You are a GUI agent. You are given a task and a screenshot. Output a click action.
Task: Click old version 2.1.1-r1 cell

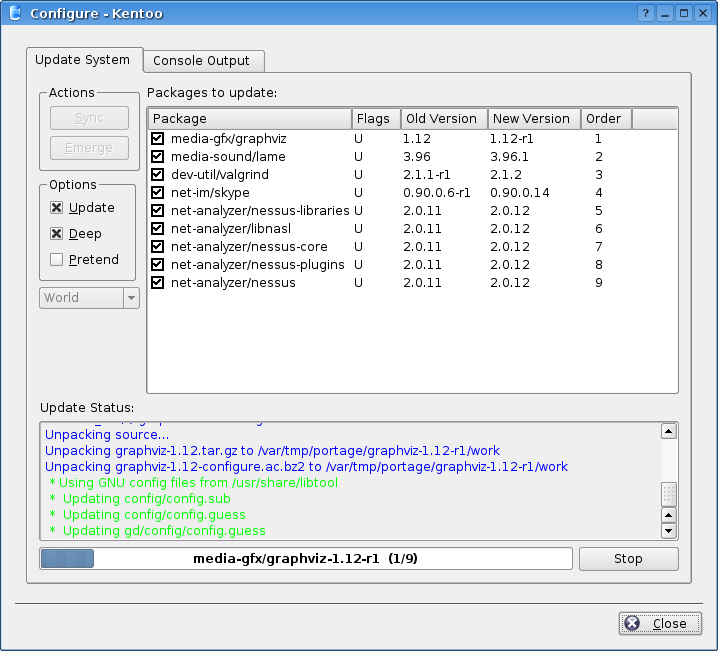pyautogui.click(x=427, y=174)
